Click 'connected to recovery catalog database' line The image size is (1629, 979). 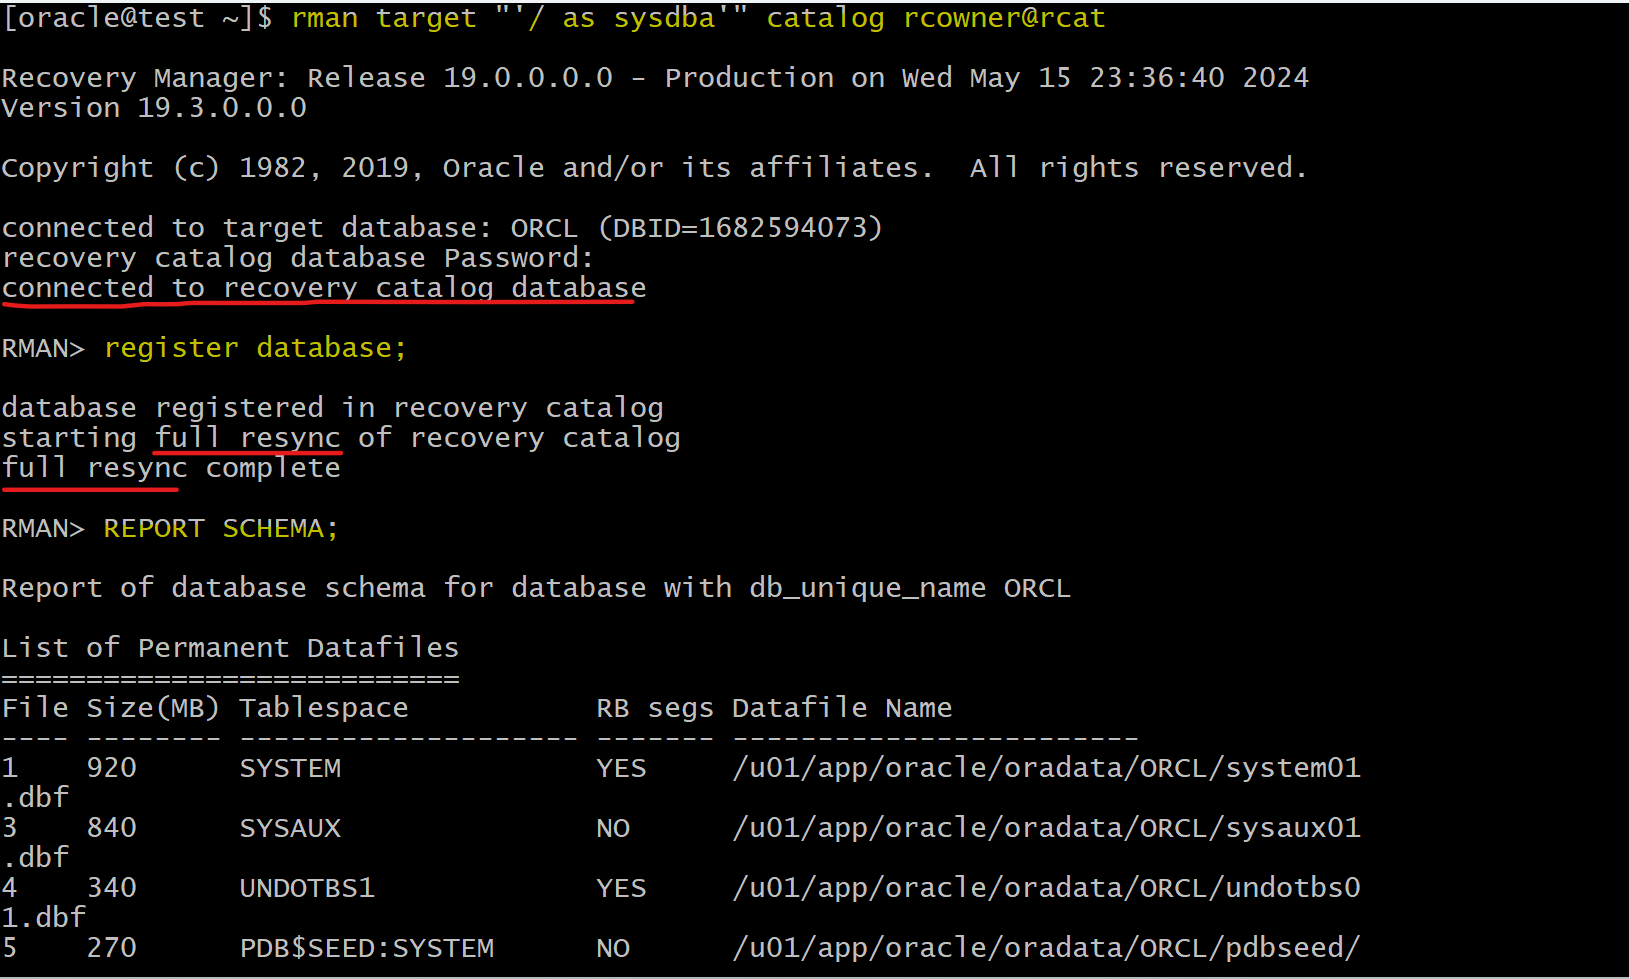[324, 288]
